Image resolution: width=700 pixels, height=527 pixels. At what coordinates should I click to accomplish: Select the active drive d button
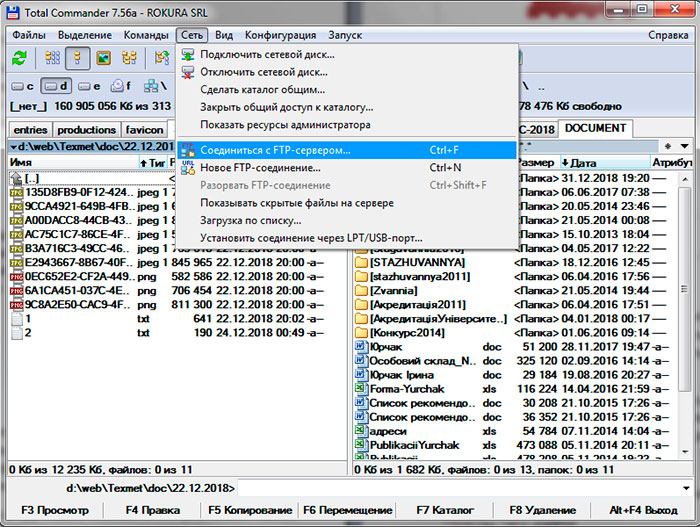pos(56,86)
